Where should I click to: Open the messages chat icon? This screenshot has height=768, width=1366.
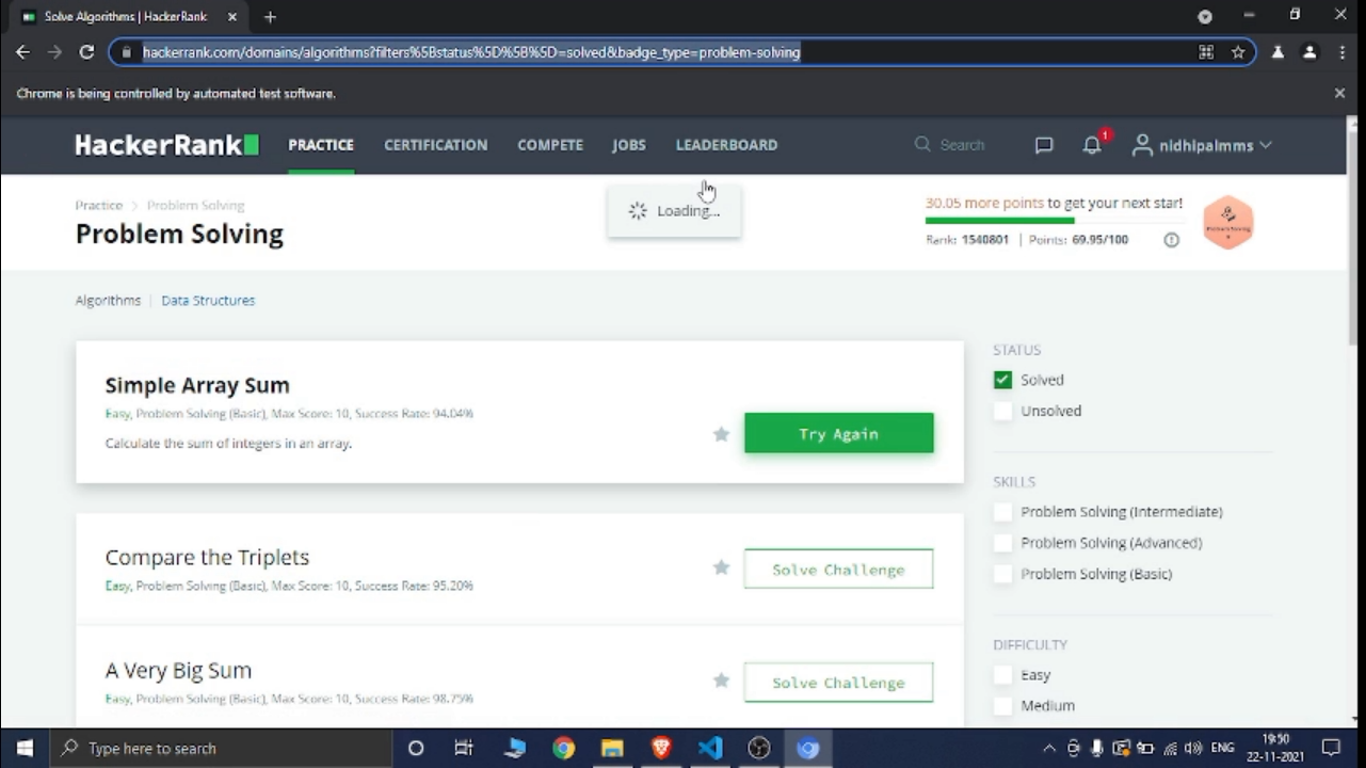tap(1044, 145)
